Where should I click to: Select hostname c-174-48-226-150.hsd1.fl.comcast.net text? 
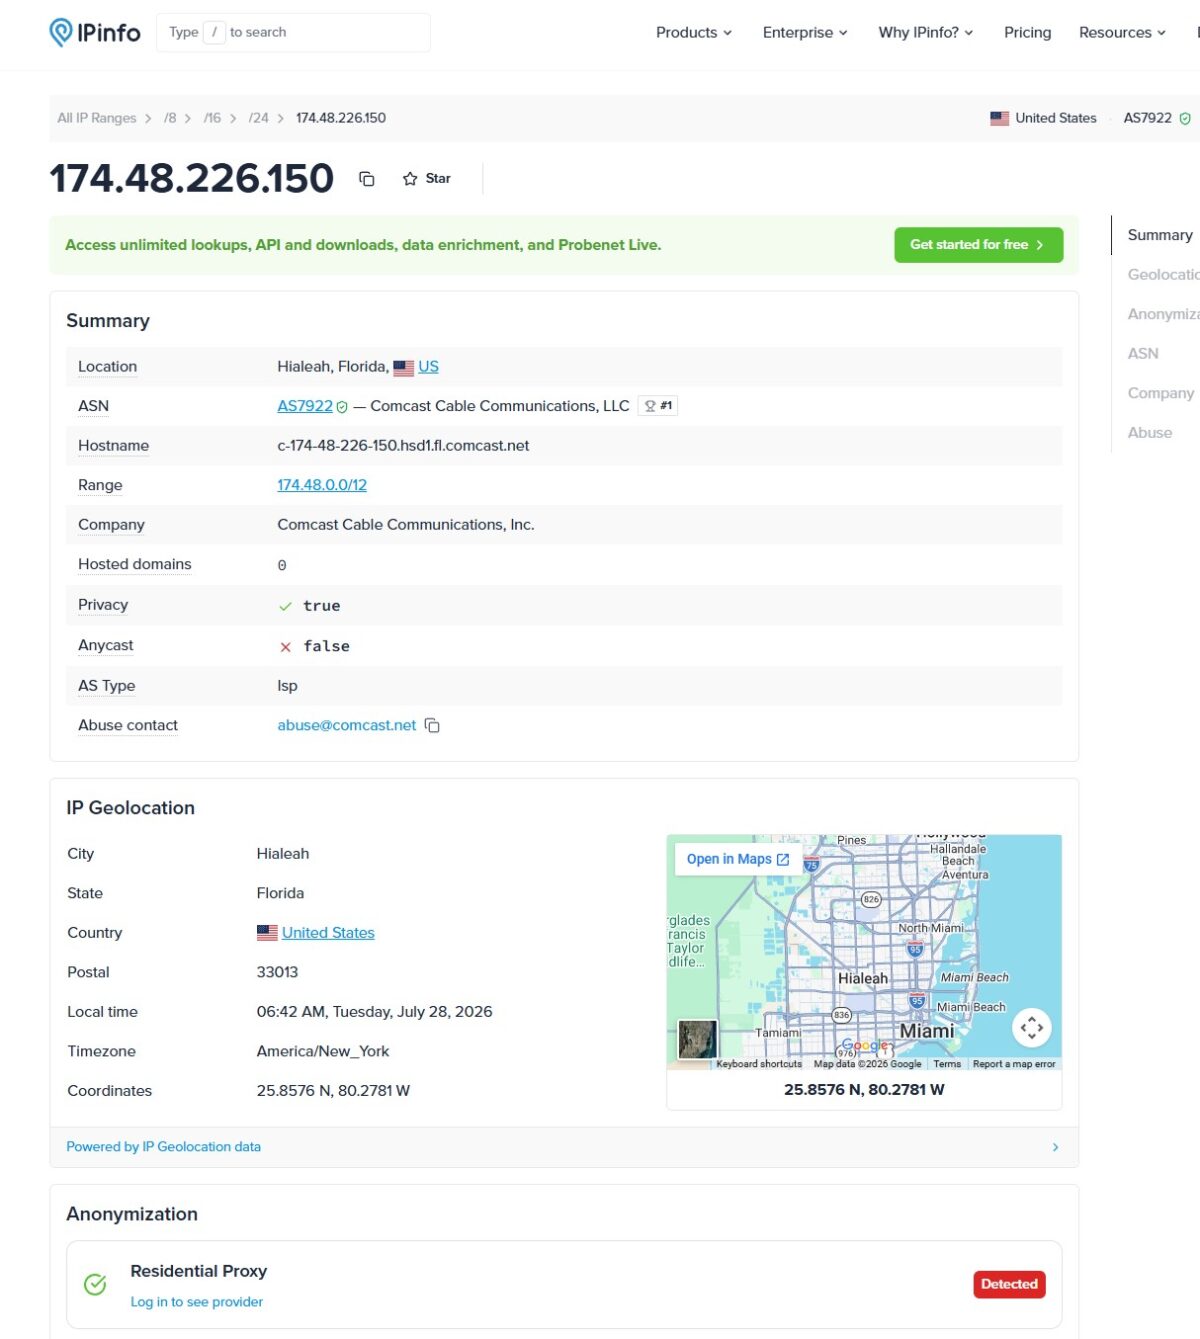point(403,446)
